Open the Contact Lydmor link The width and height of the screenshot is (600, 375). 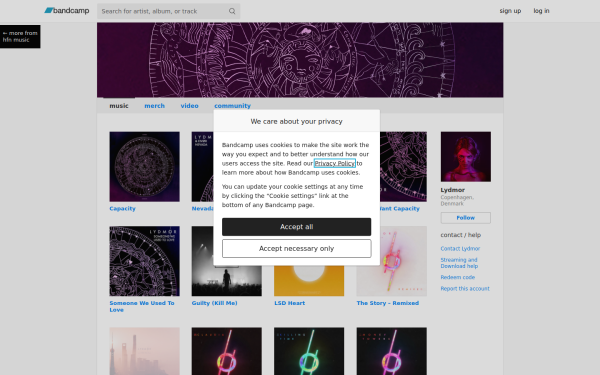tap(460, 249)
